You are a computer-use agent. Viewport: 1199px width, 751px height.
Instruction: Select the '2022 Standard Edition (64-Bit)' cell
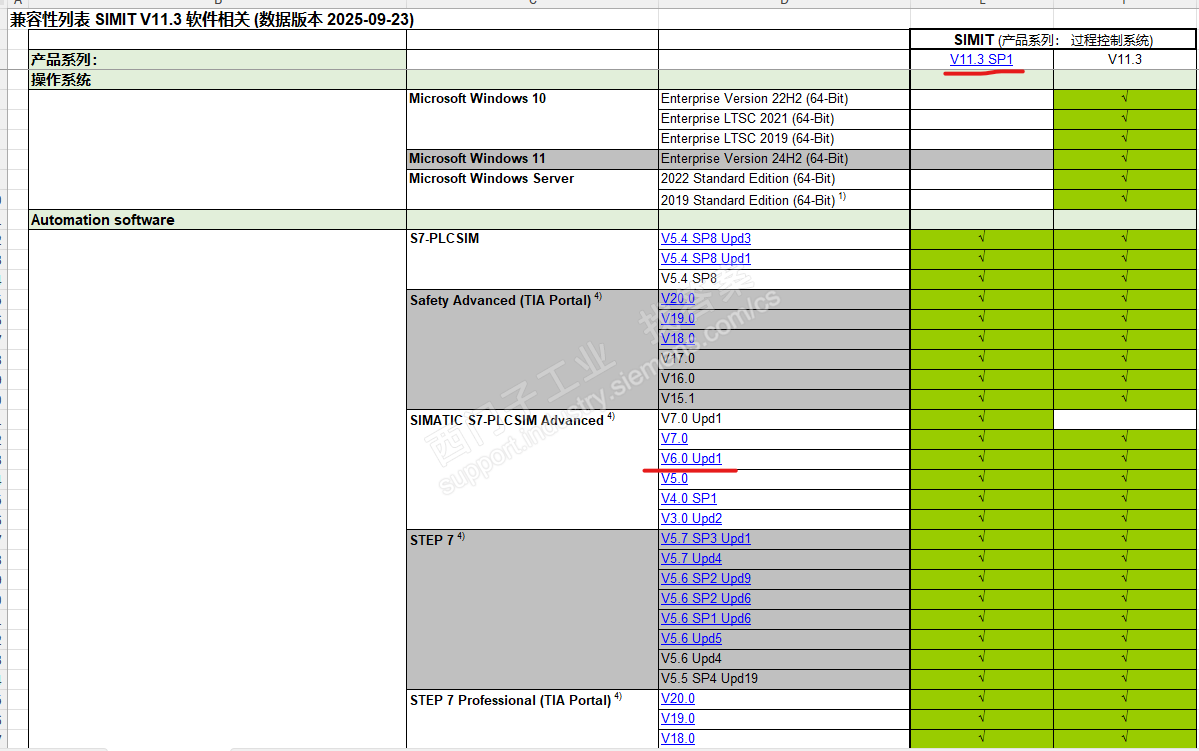click(x=784, y=178)
